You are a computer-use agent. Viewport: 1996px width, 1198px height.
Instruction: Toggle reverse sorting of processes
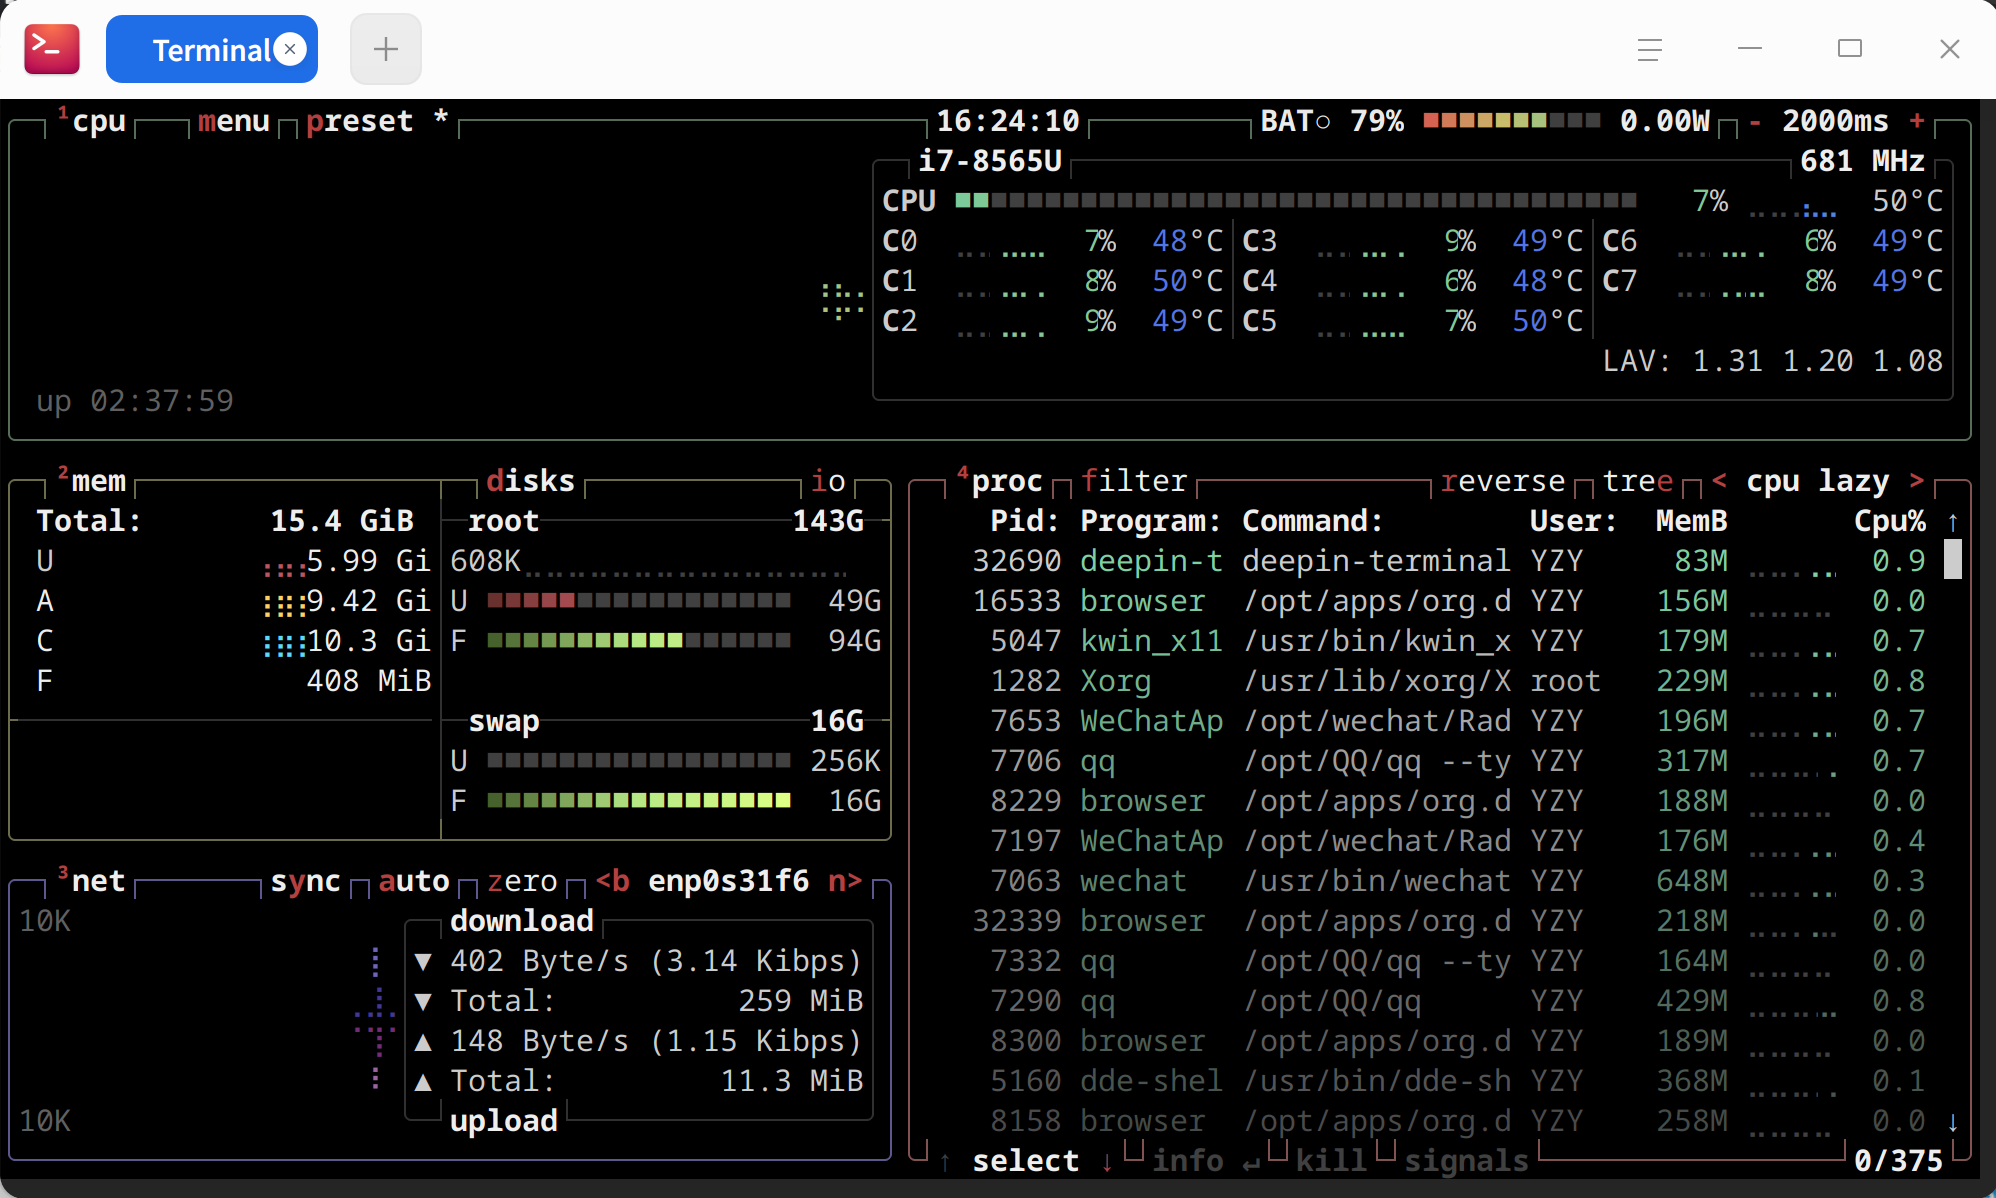tap(1503, 481)
